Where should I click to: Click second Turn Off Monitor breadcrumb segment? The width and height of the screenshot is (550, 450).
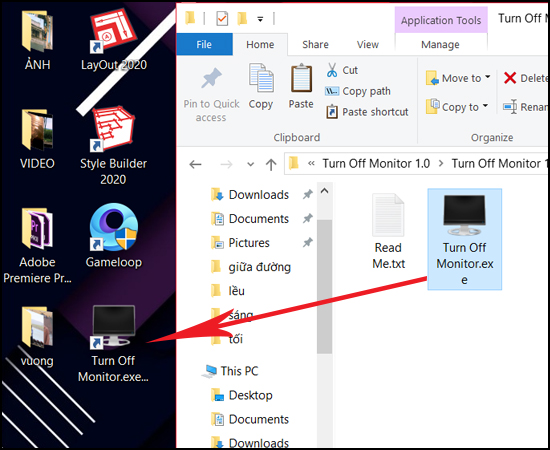tap(499, 163)
